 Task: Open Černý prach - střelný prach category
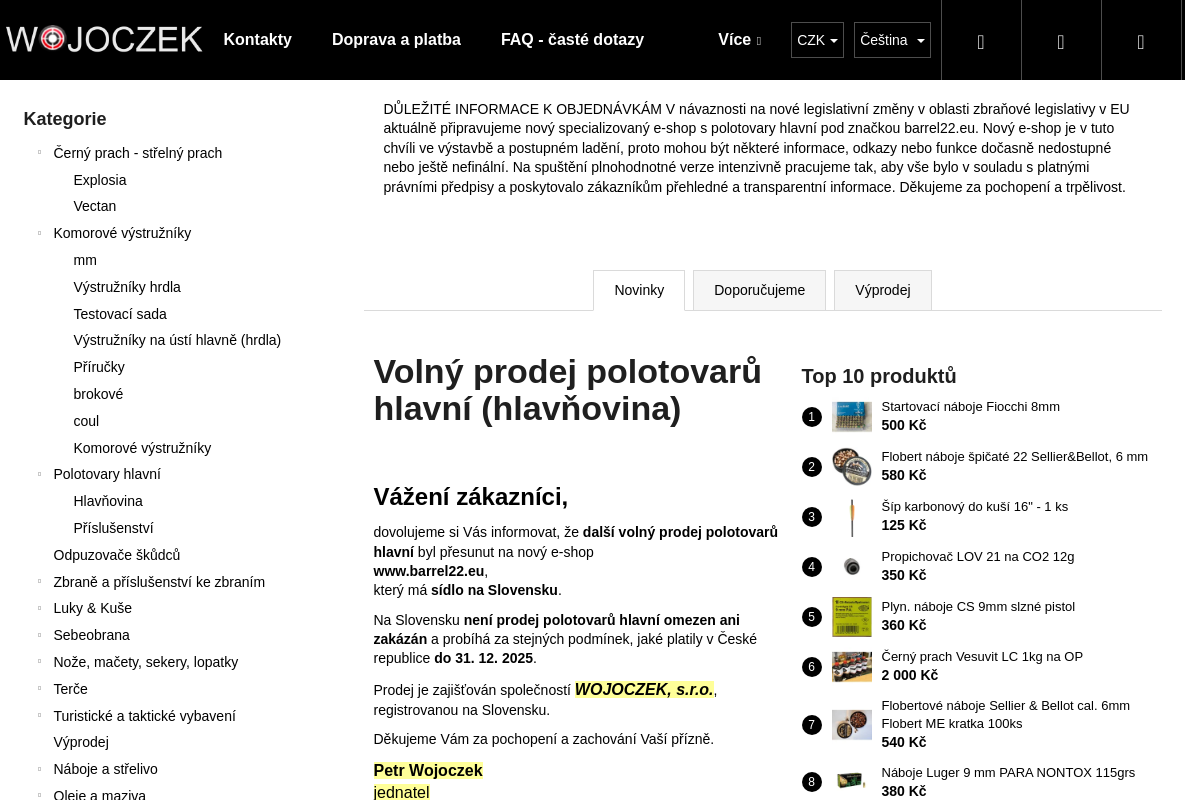click(x=138, y=153)
